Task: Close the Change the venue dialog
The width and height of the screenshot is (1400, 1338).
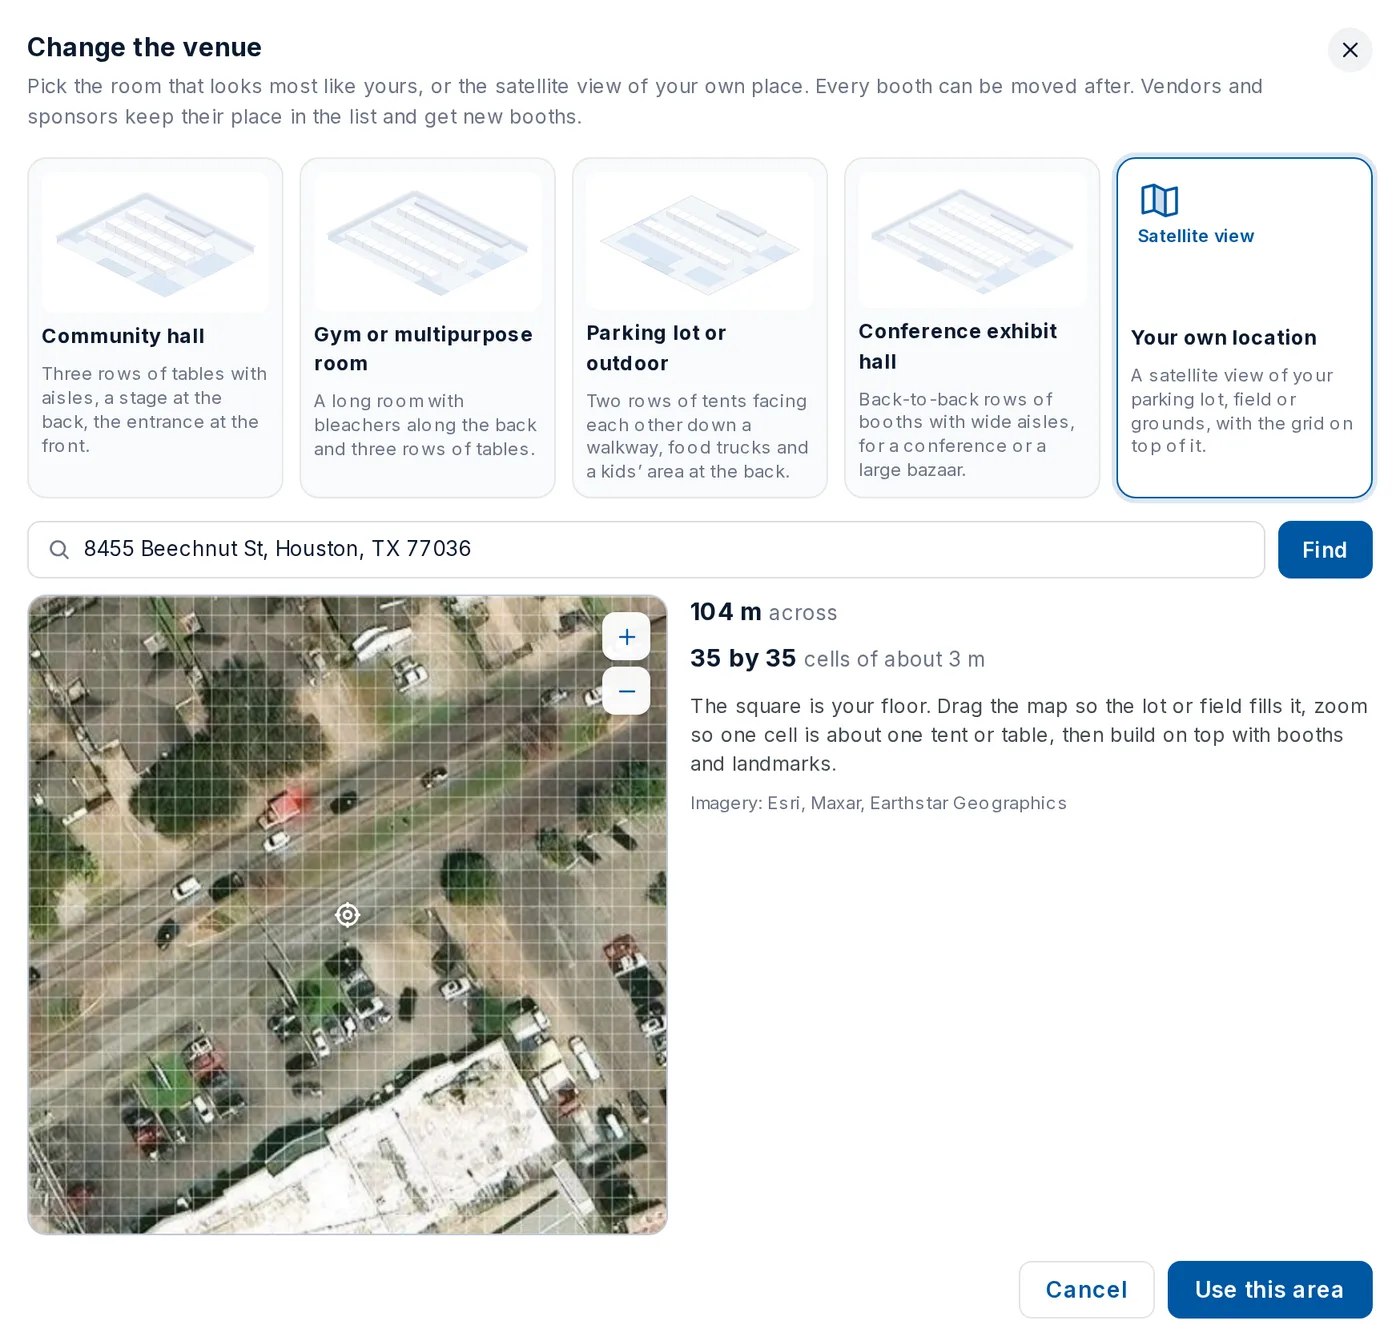Action: 1349,49
